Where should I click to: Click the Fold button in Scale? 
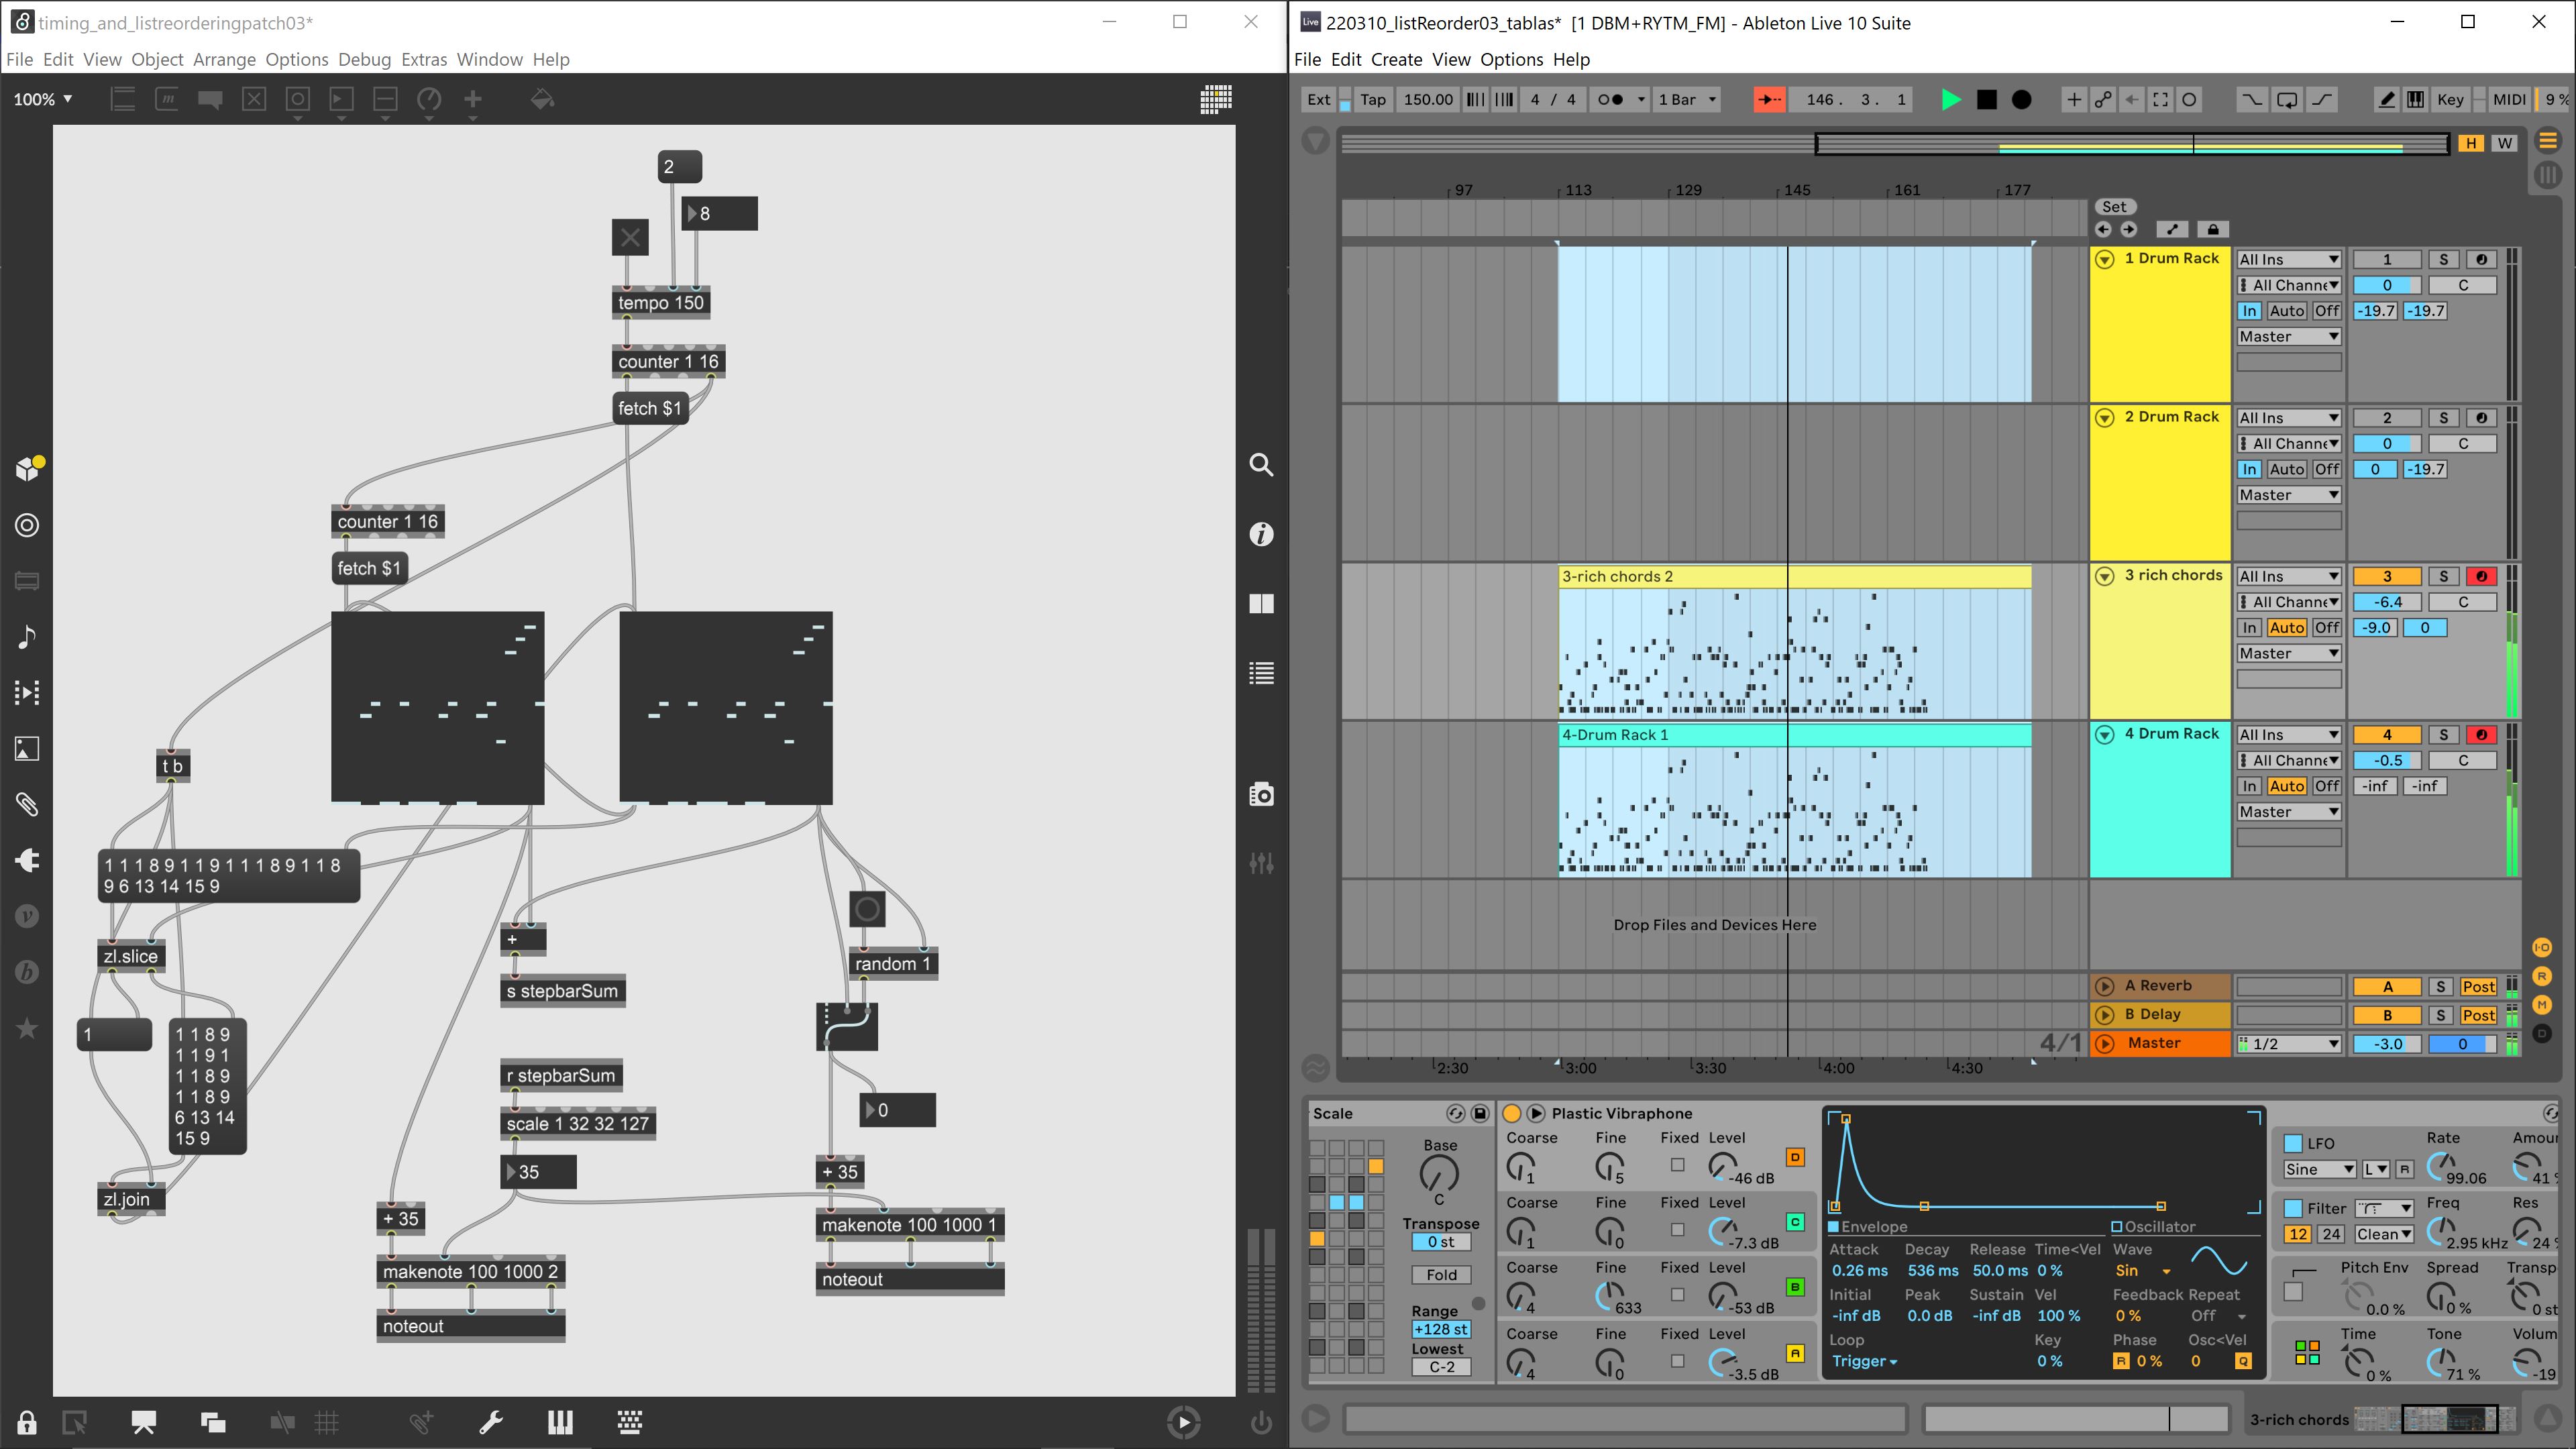(1441, 1275)
